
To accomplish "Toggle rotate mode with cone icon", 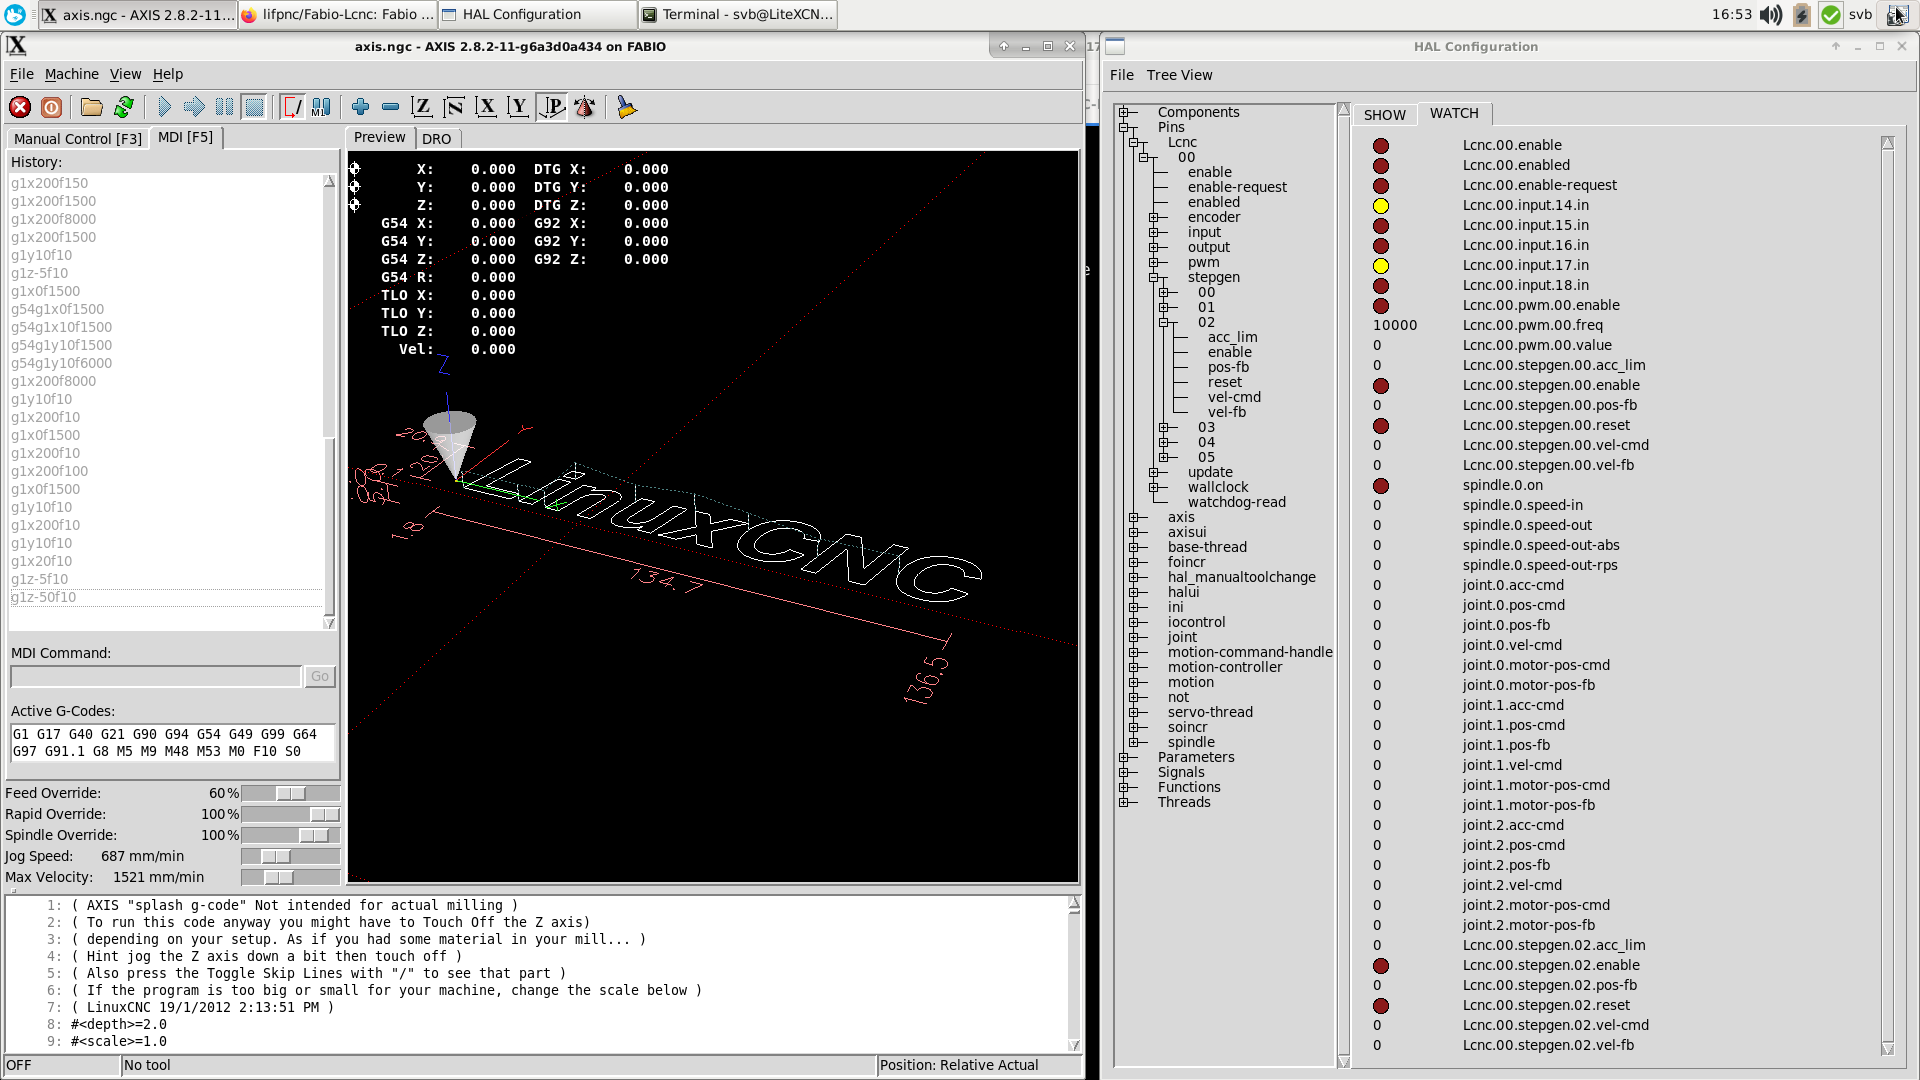I will tap(584, 107).
